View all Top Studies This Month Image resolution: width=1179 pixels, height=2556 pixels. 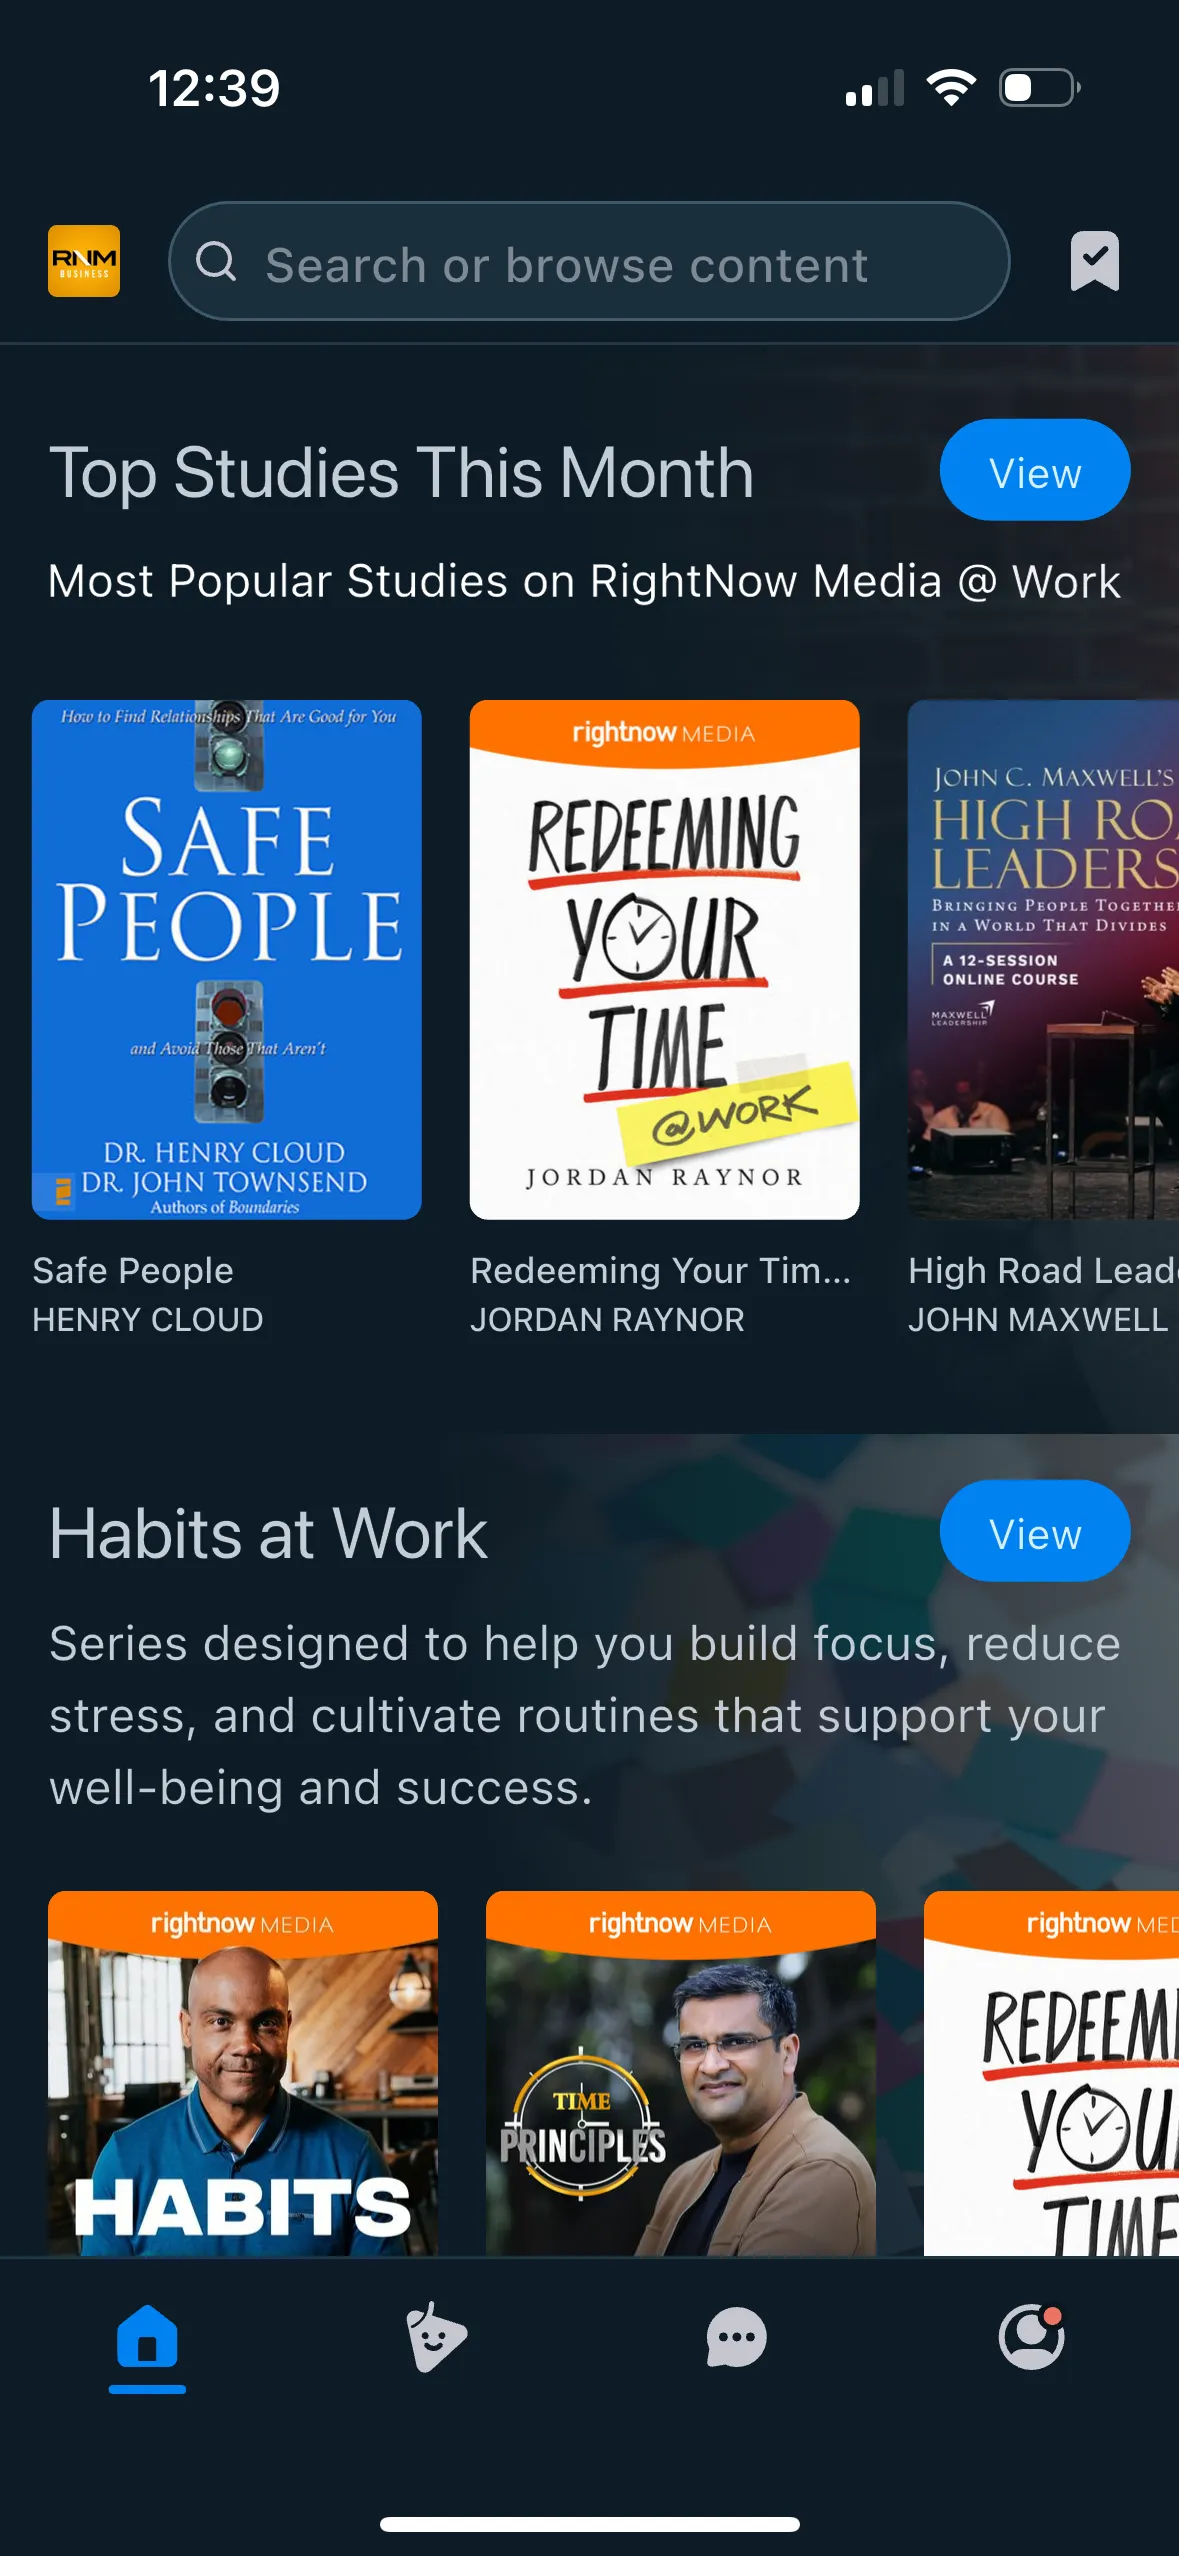(1035, 470)
